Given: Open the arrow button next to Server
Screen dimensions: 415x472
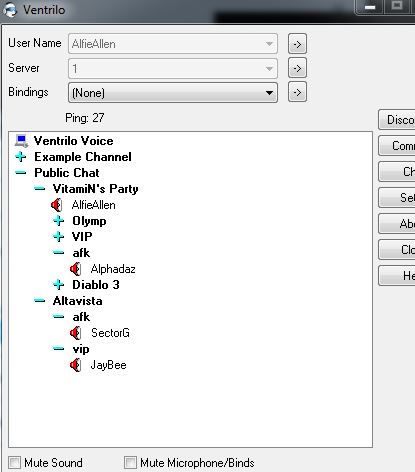Looking at the screenshot, I should point(297,68).
